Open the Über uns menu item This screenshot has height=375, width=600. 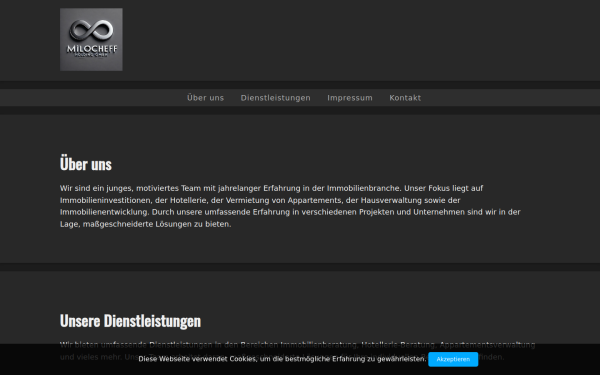tap(205, 98)
